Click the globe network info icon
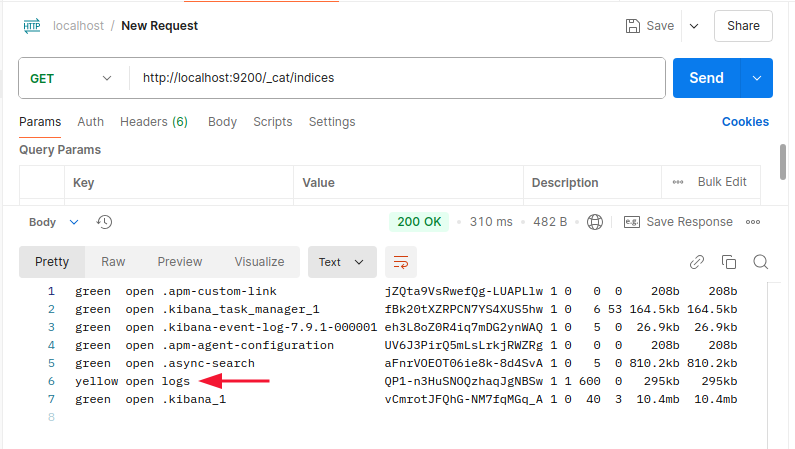Viewport: 795px width, 449px height. click(x=595, y=222)
